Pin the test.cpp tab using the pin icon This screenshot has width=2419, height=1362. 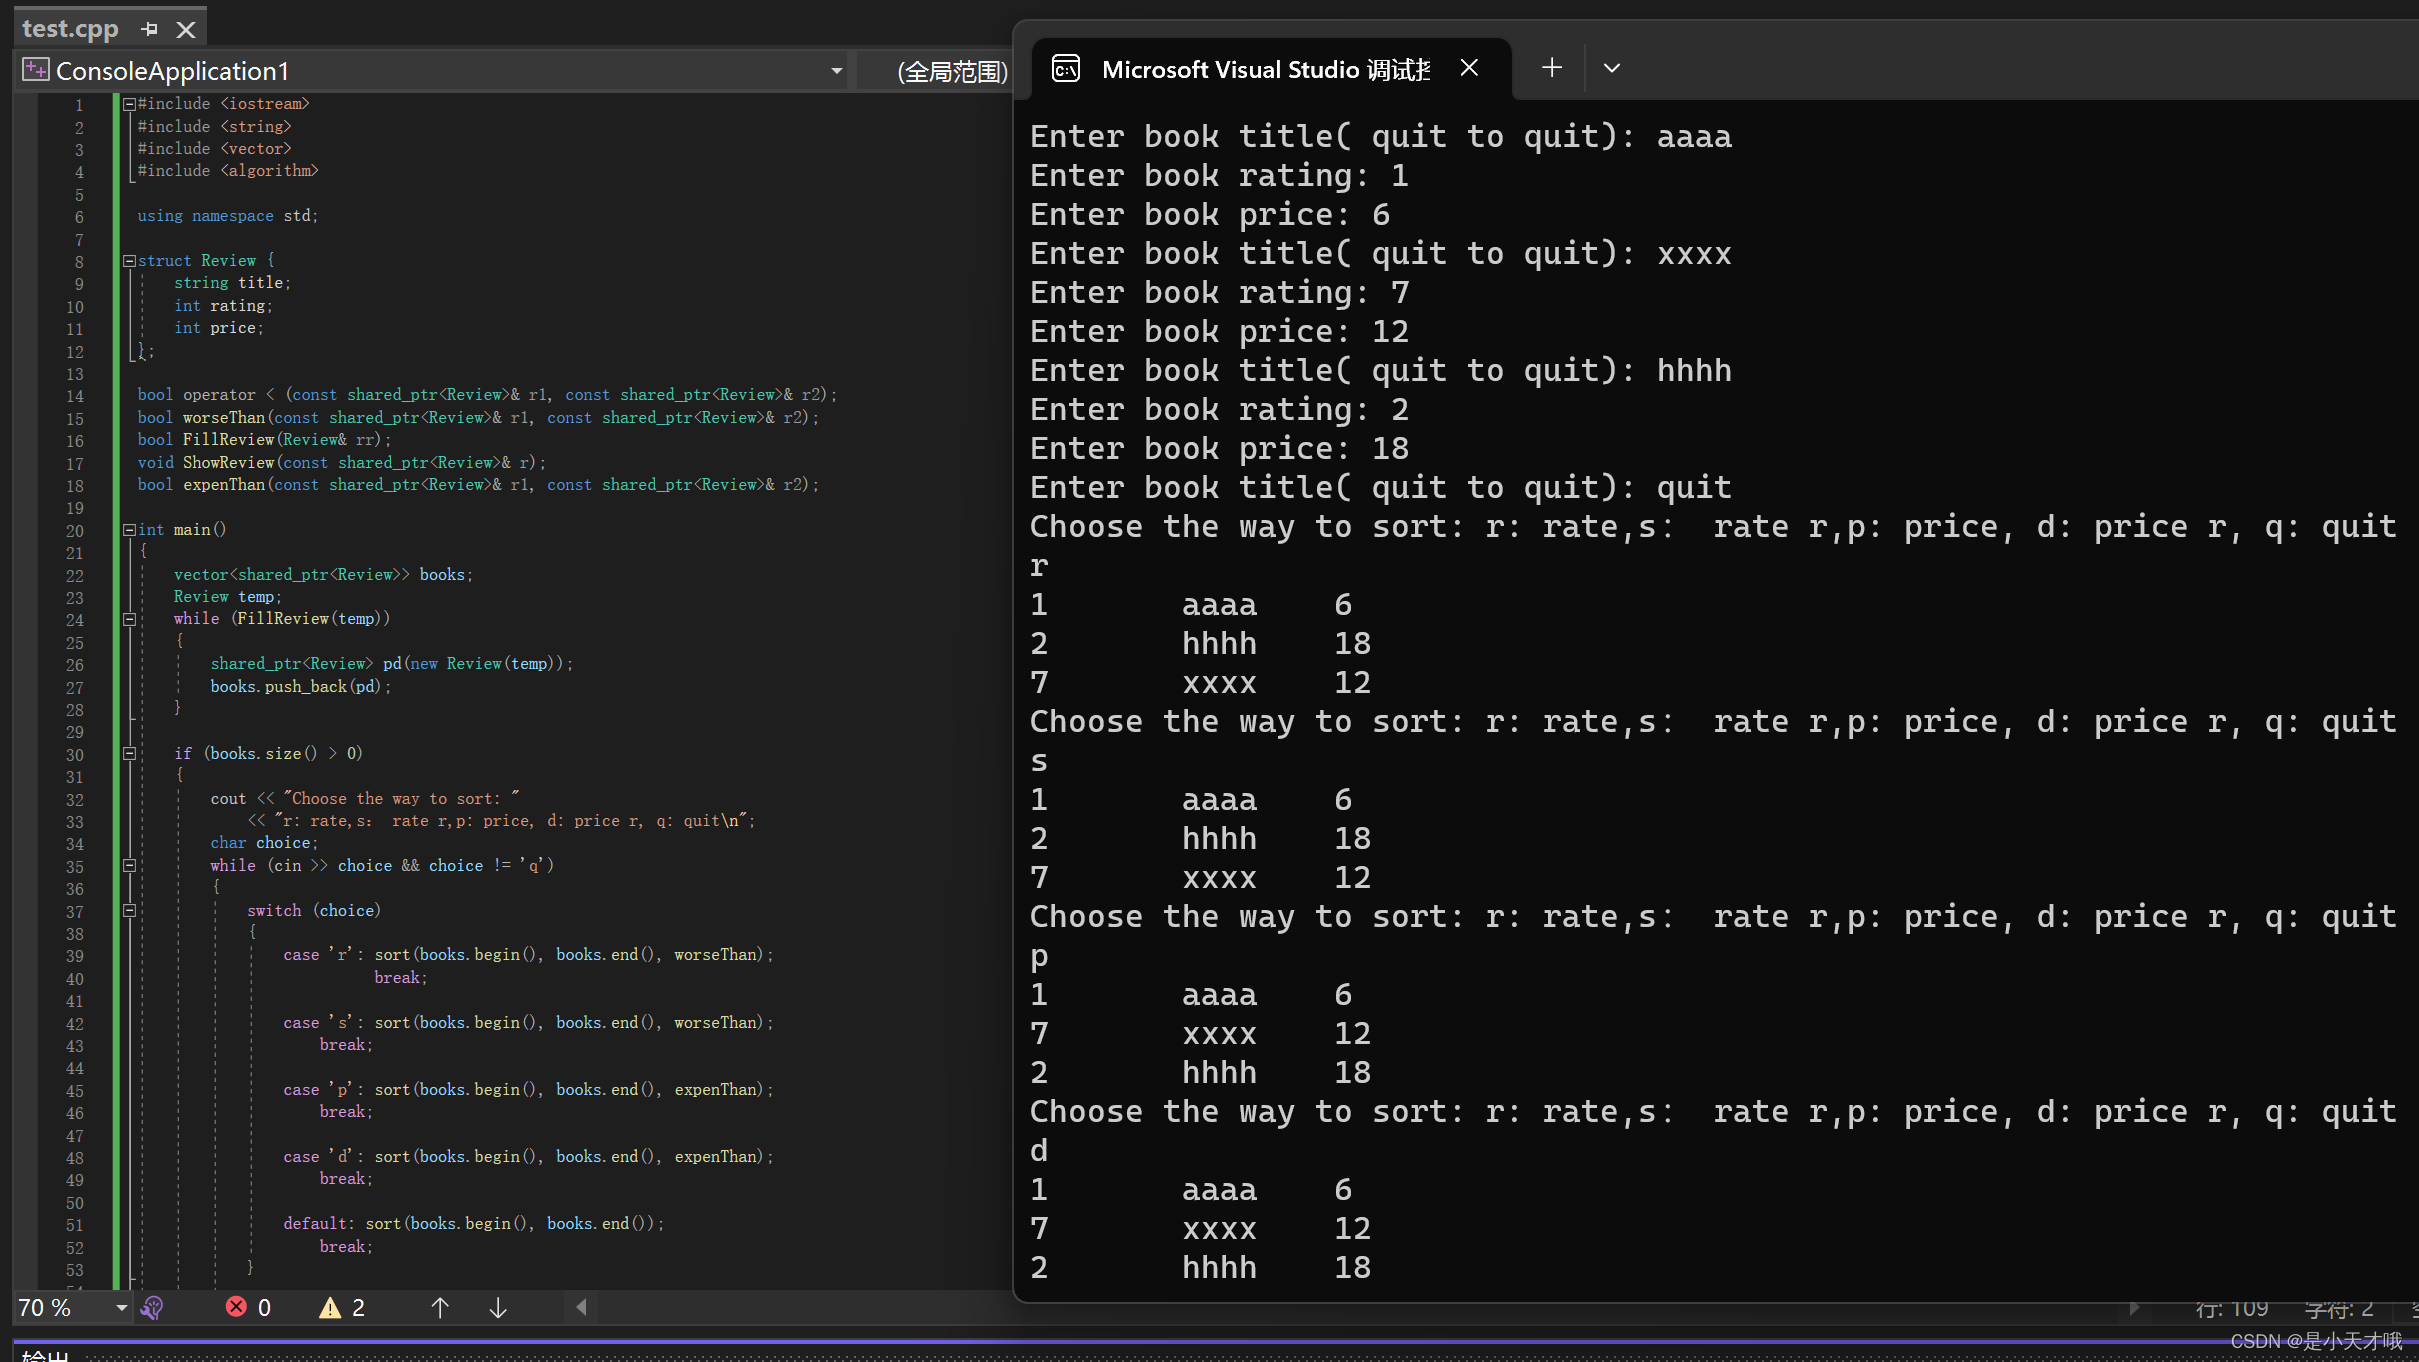point(150,29)
